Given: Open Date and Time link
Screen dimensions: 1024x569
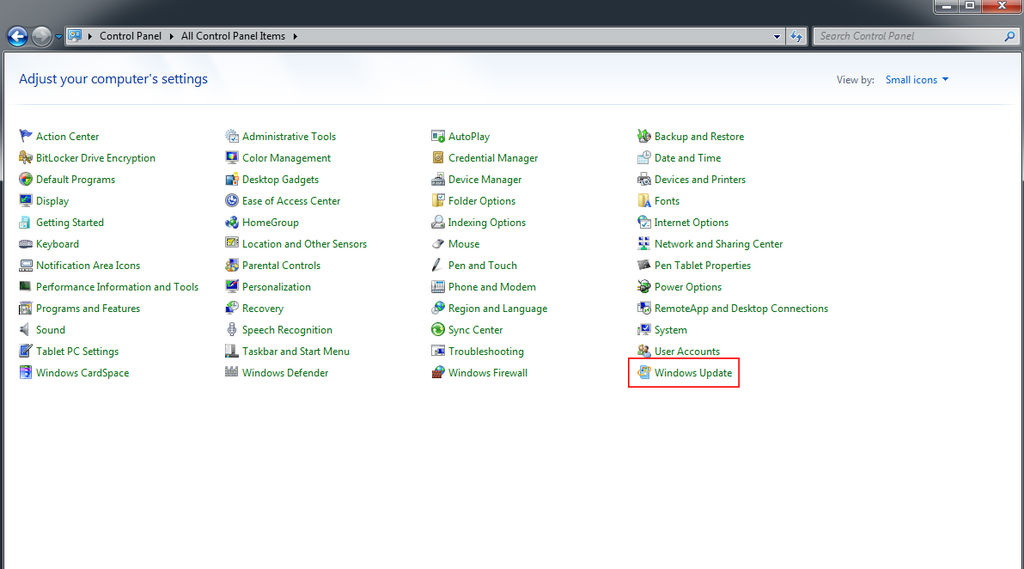Looking at the screenshot, I should tap(688, 158).
